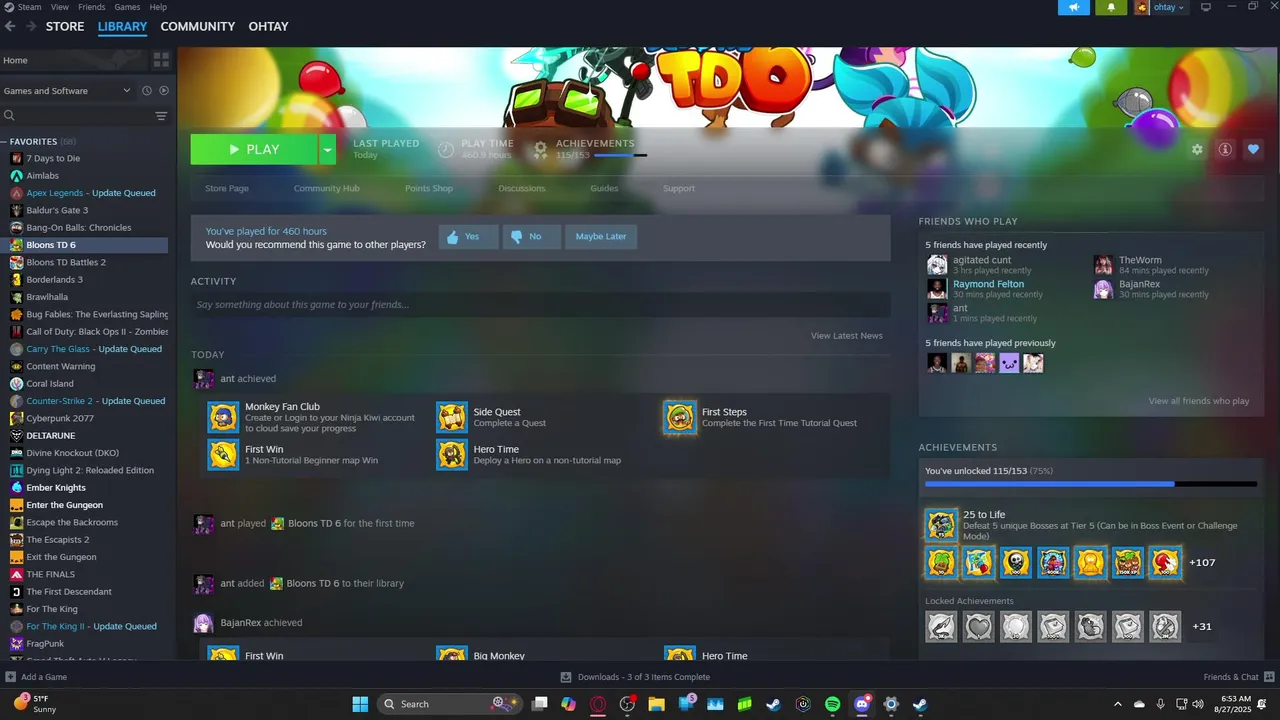Click the +107 unlocked achievements count
Screen dimensions: 1280x720
point(1202,563)
